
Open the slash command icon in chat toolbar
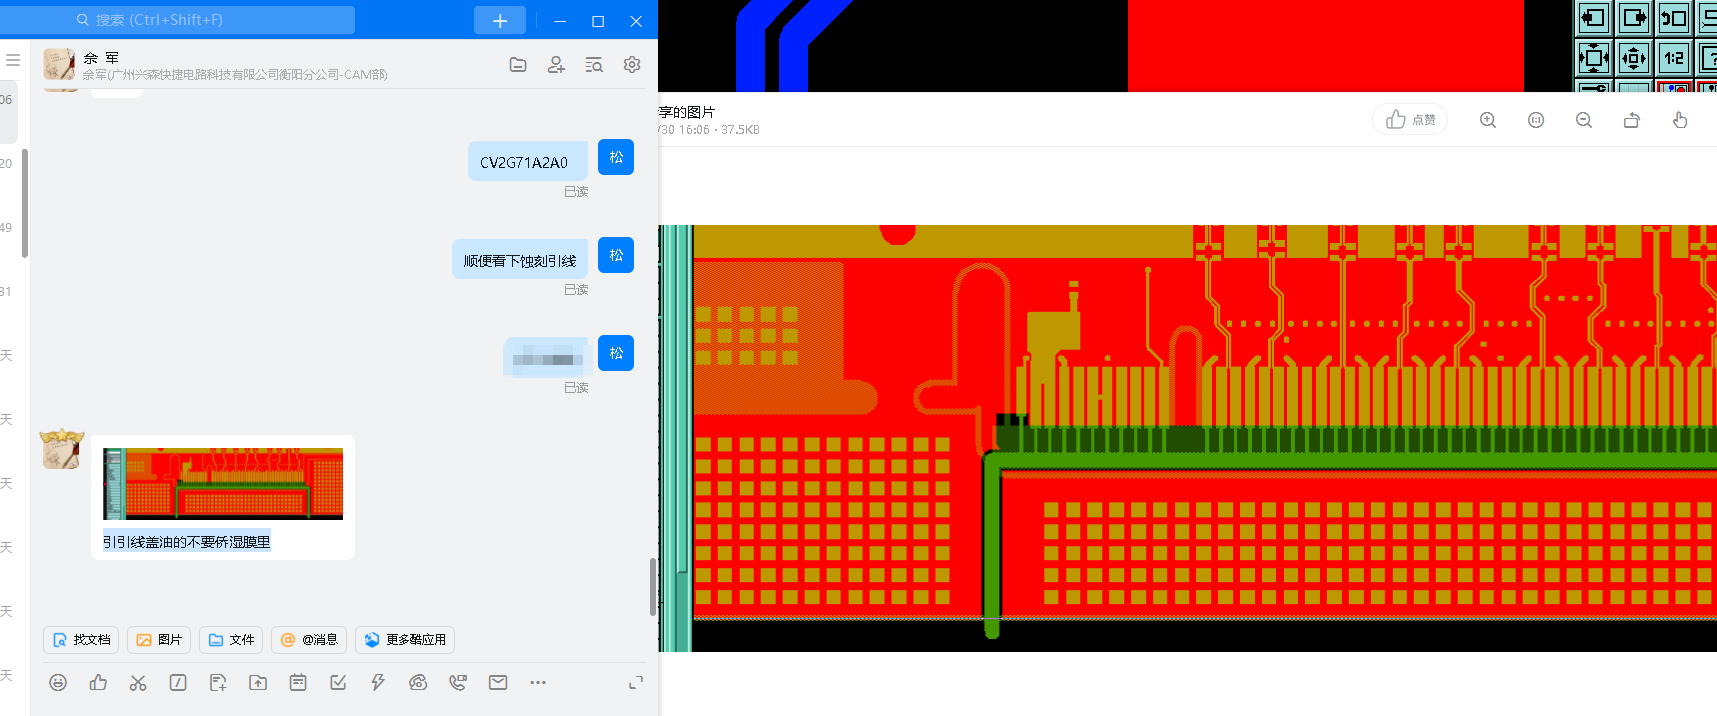pyautogui.click(x=178, y=682)
